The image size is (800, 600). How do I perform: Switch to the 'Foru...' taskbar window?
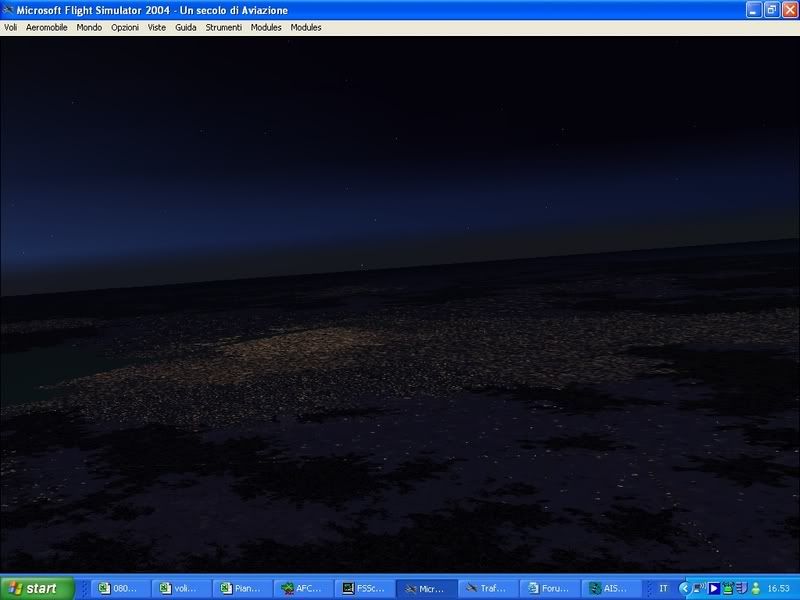[x=549, y=588]
